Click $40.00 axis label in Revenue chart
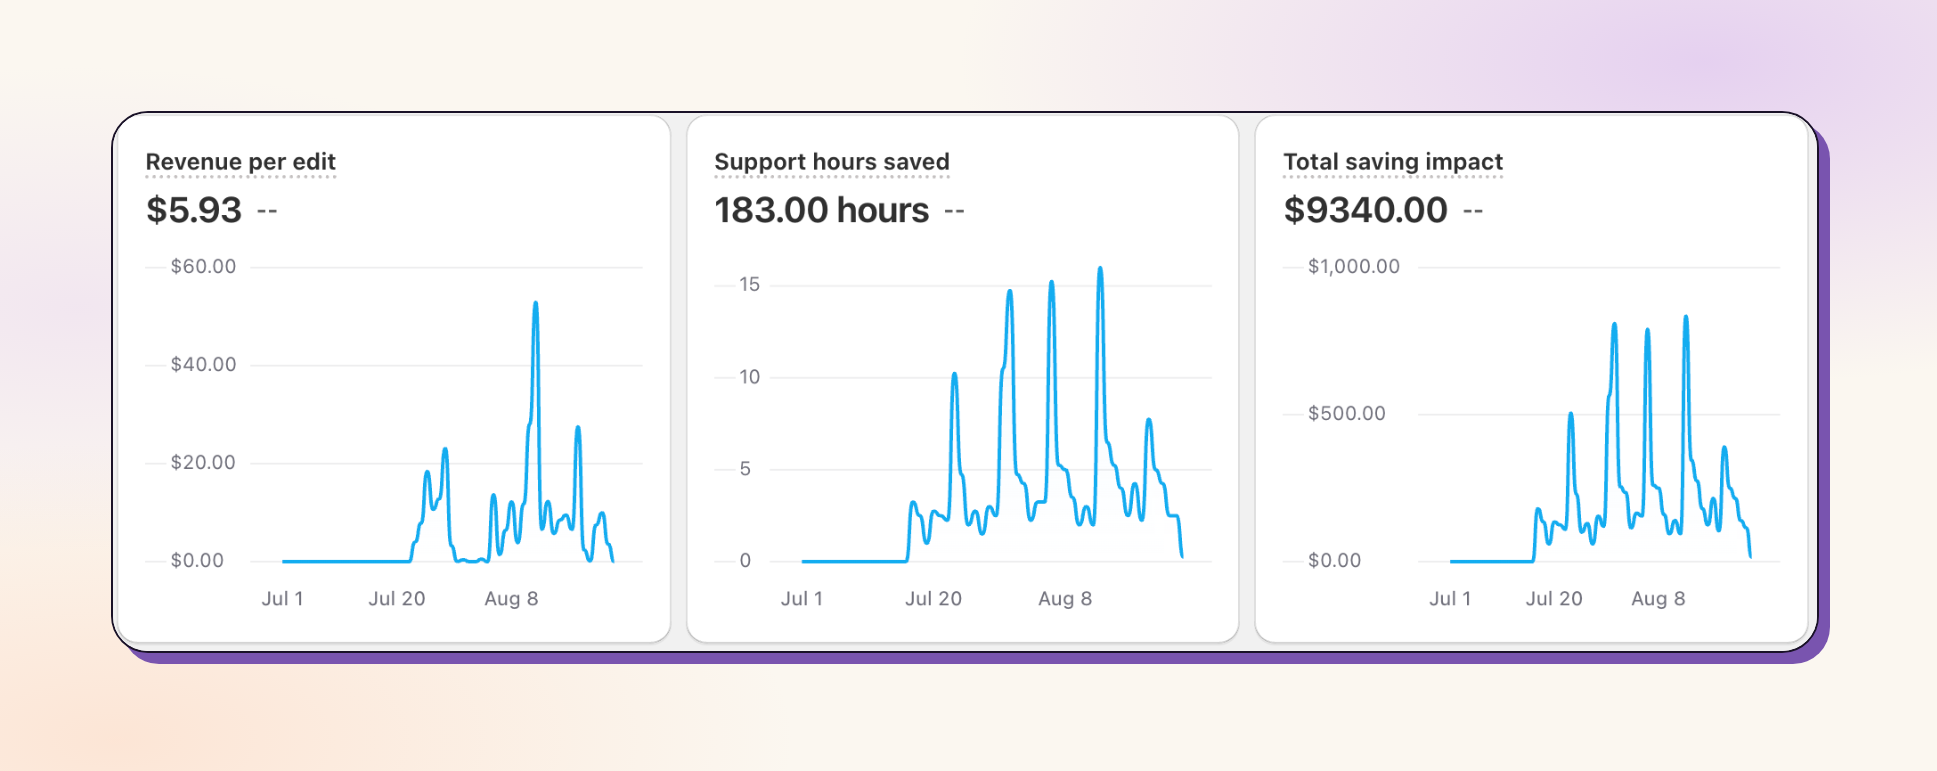 (203, 365)
